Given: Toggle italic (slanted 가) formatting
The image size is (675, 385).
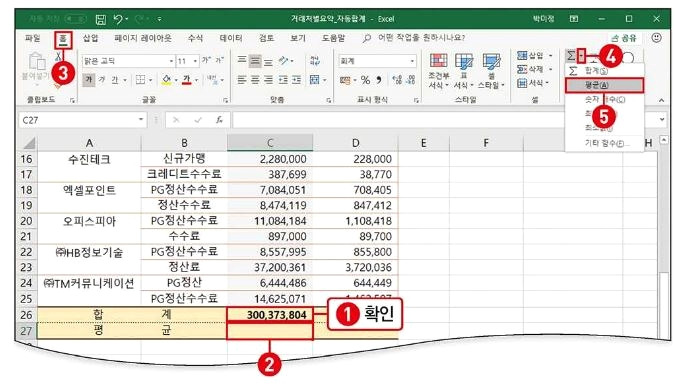Looking at the screenshot, I should coord(102,80).
